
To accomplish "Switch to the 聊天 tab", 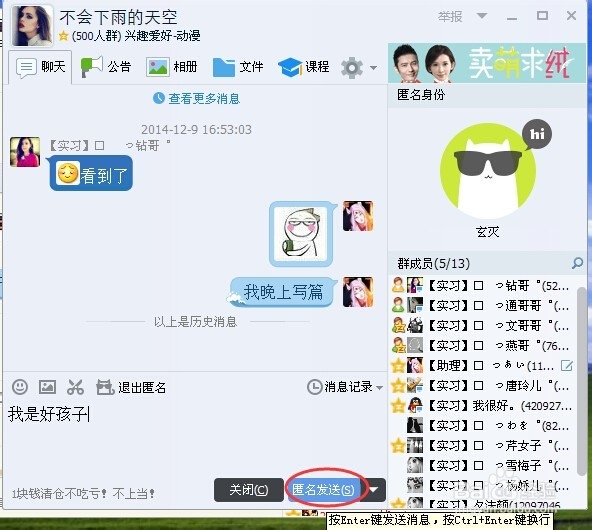I will [40, 67].
